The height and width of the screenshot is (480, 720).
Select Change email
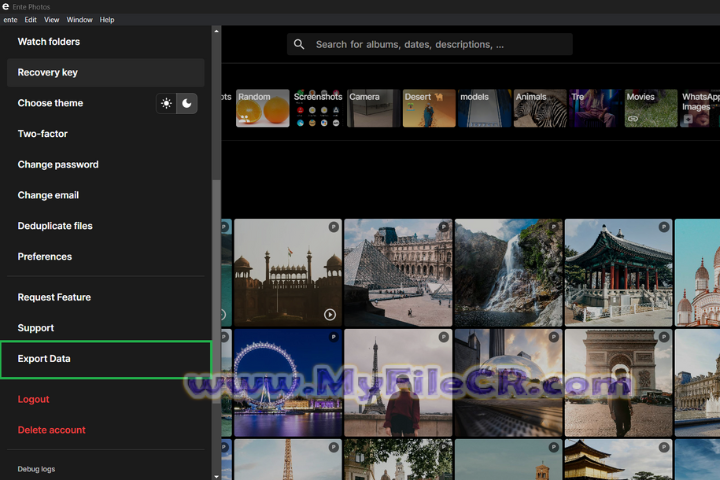tap(106, 195)
